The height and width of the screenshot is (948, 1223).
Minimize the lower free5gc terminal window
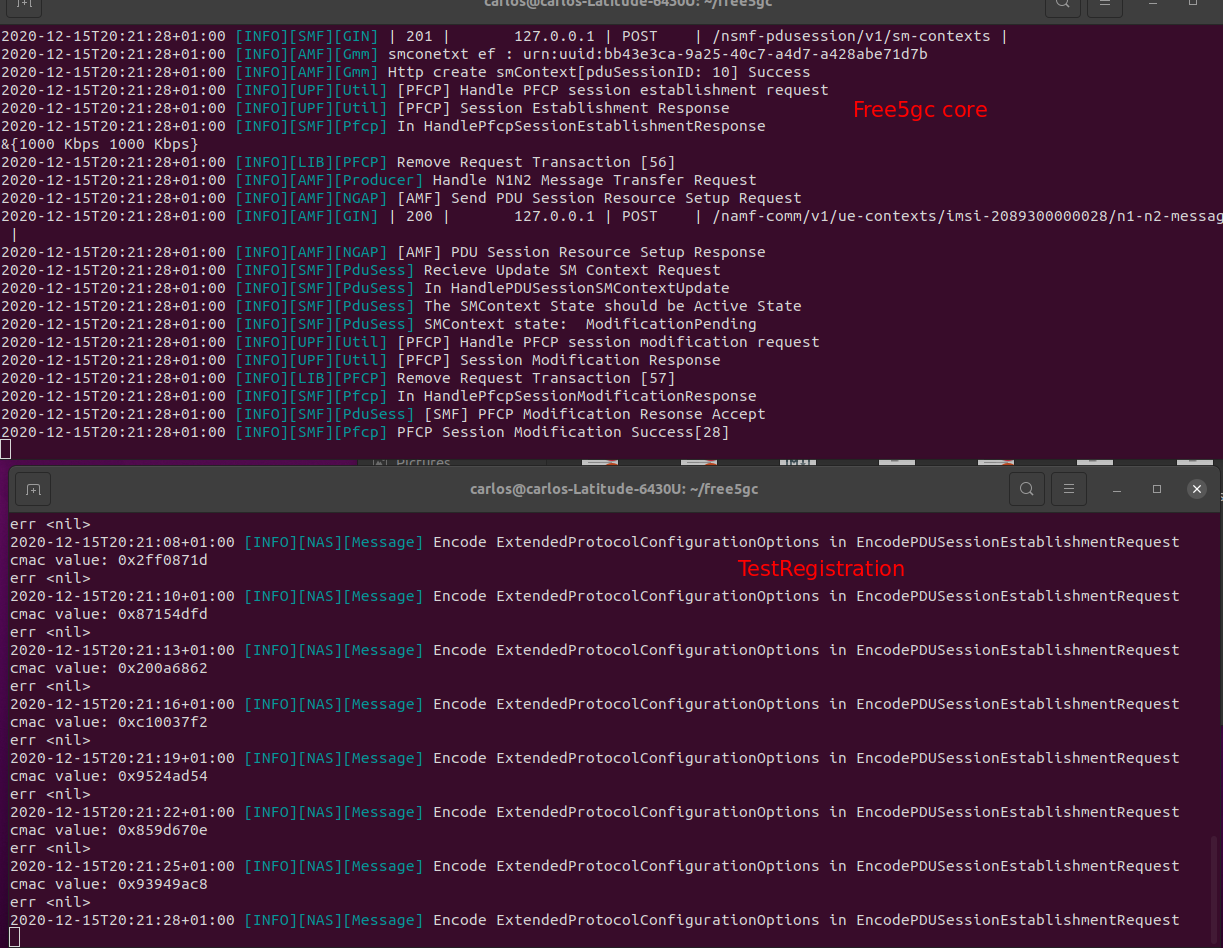1116,489
